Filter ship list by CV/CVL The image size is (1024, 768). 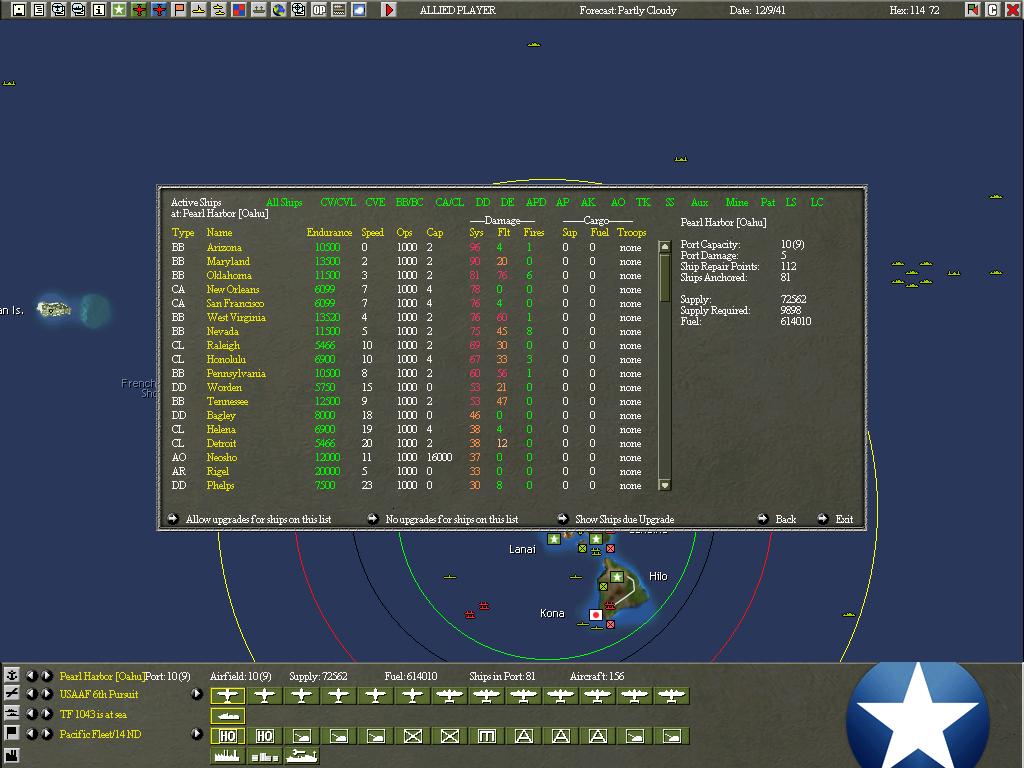[338, 203]
